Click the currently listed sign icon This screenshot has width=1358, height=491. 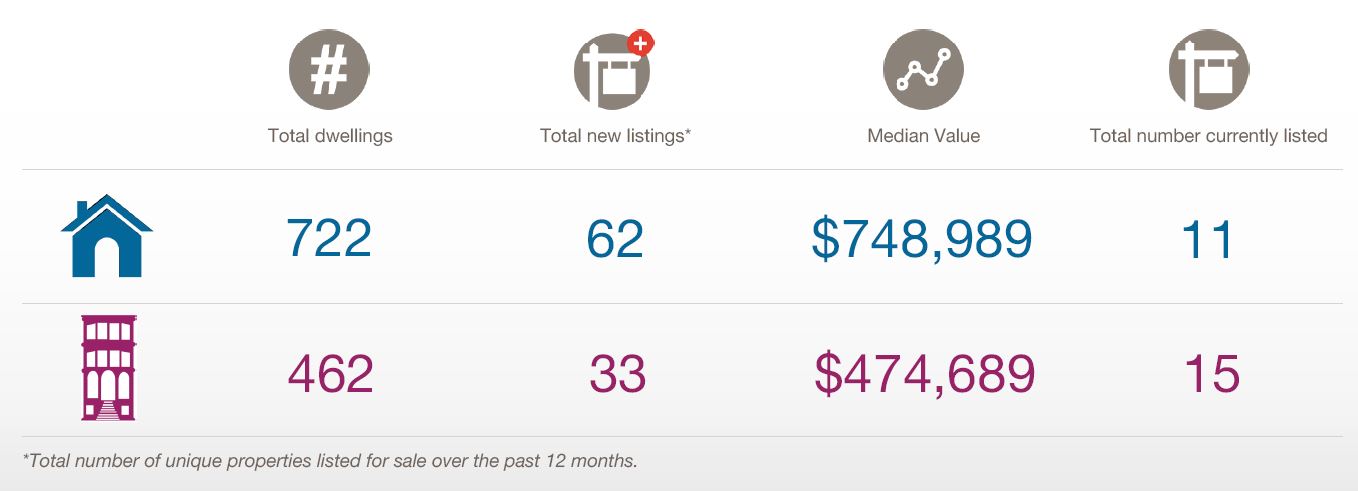[1209, 70]
